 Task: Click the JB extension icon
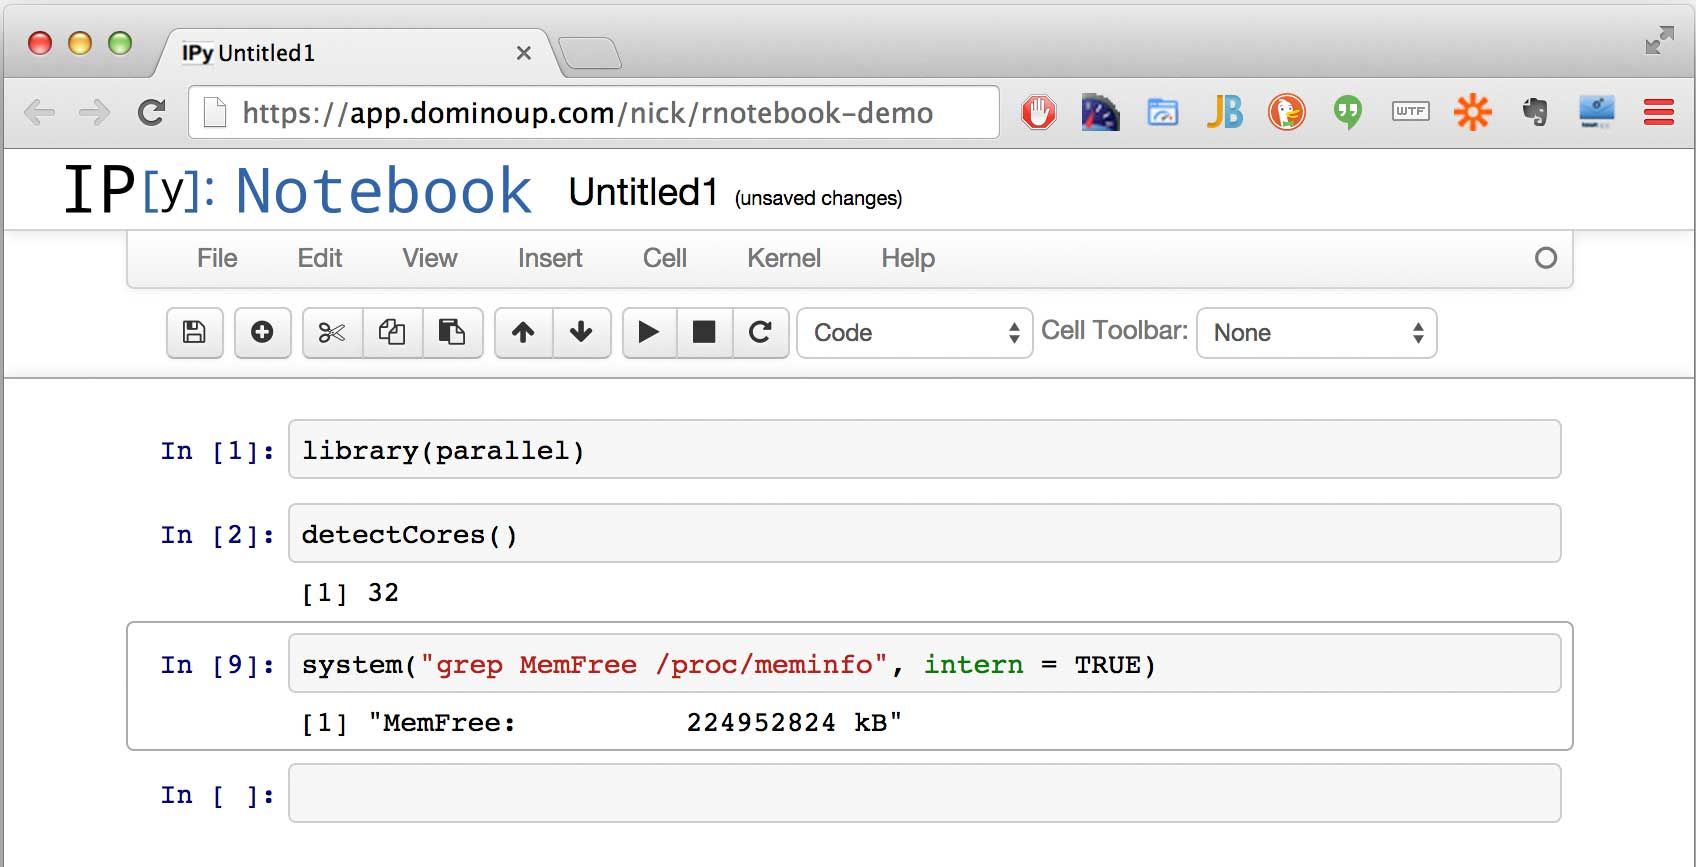pos(1224,112)
